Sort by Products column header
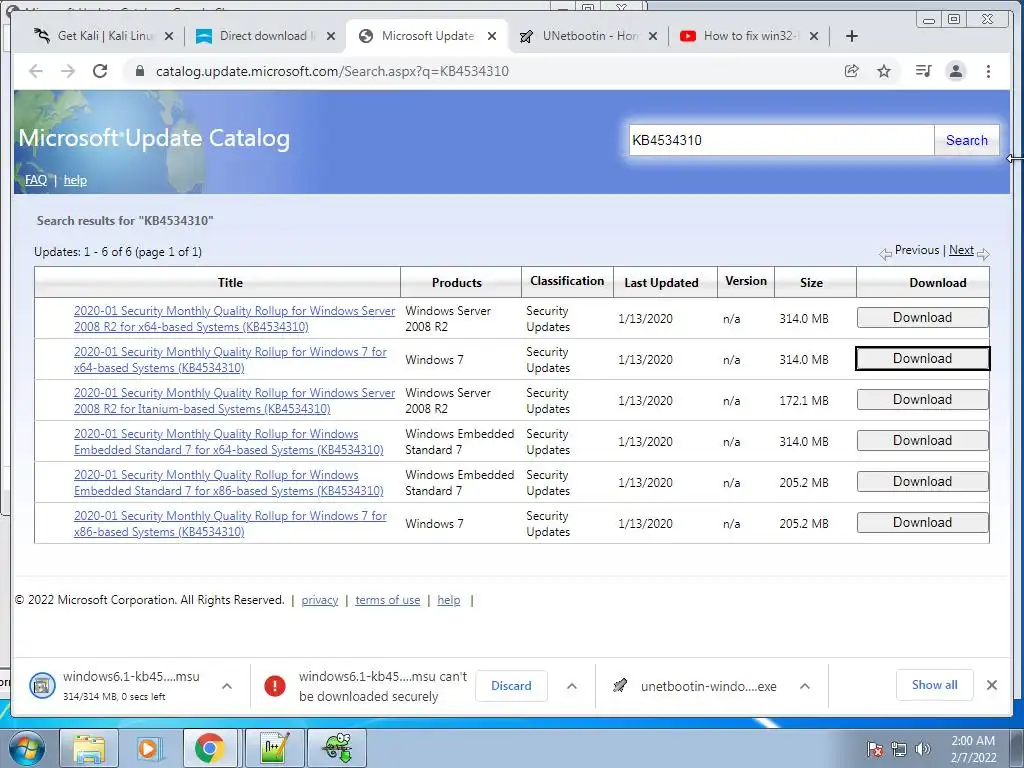The height and width of the screenshot is (768, 1024). click(456, 282)
